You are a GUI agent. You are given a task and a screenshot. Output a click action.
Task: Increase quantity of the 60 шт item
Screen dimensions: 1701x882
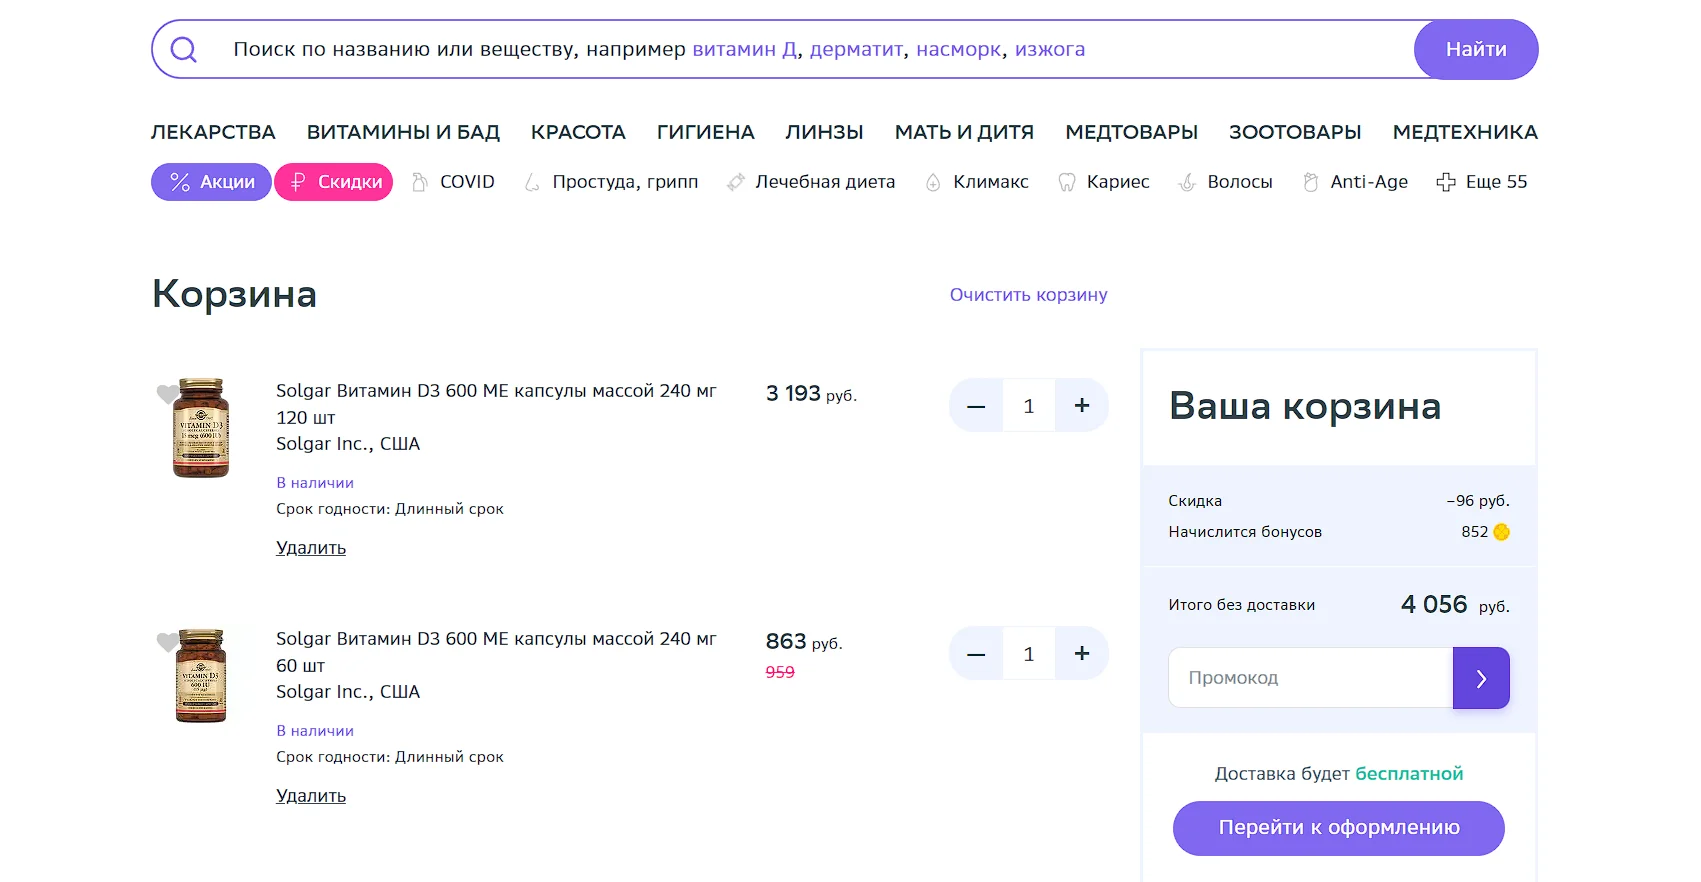click(1082, 654)
